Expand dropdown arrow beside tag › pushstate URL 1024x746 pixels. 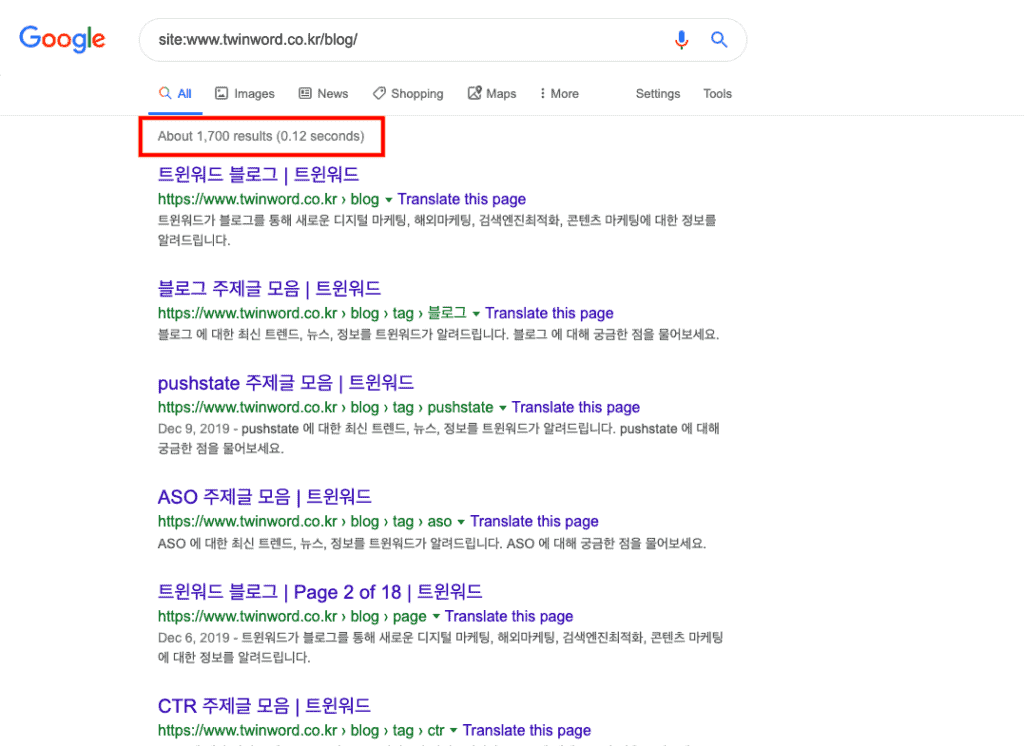pyautogui.click(x=503, y=408)
